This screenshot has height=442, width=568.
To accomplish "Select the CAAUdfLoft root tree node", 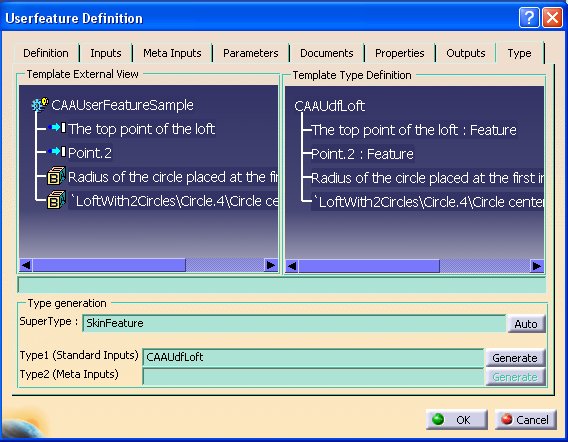I will 329,106.
